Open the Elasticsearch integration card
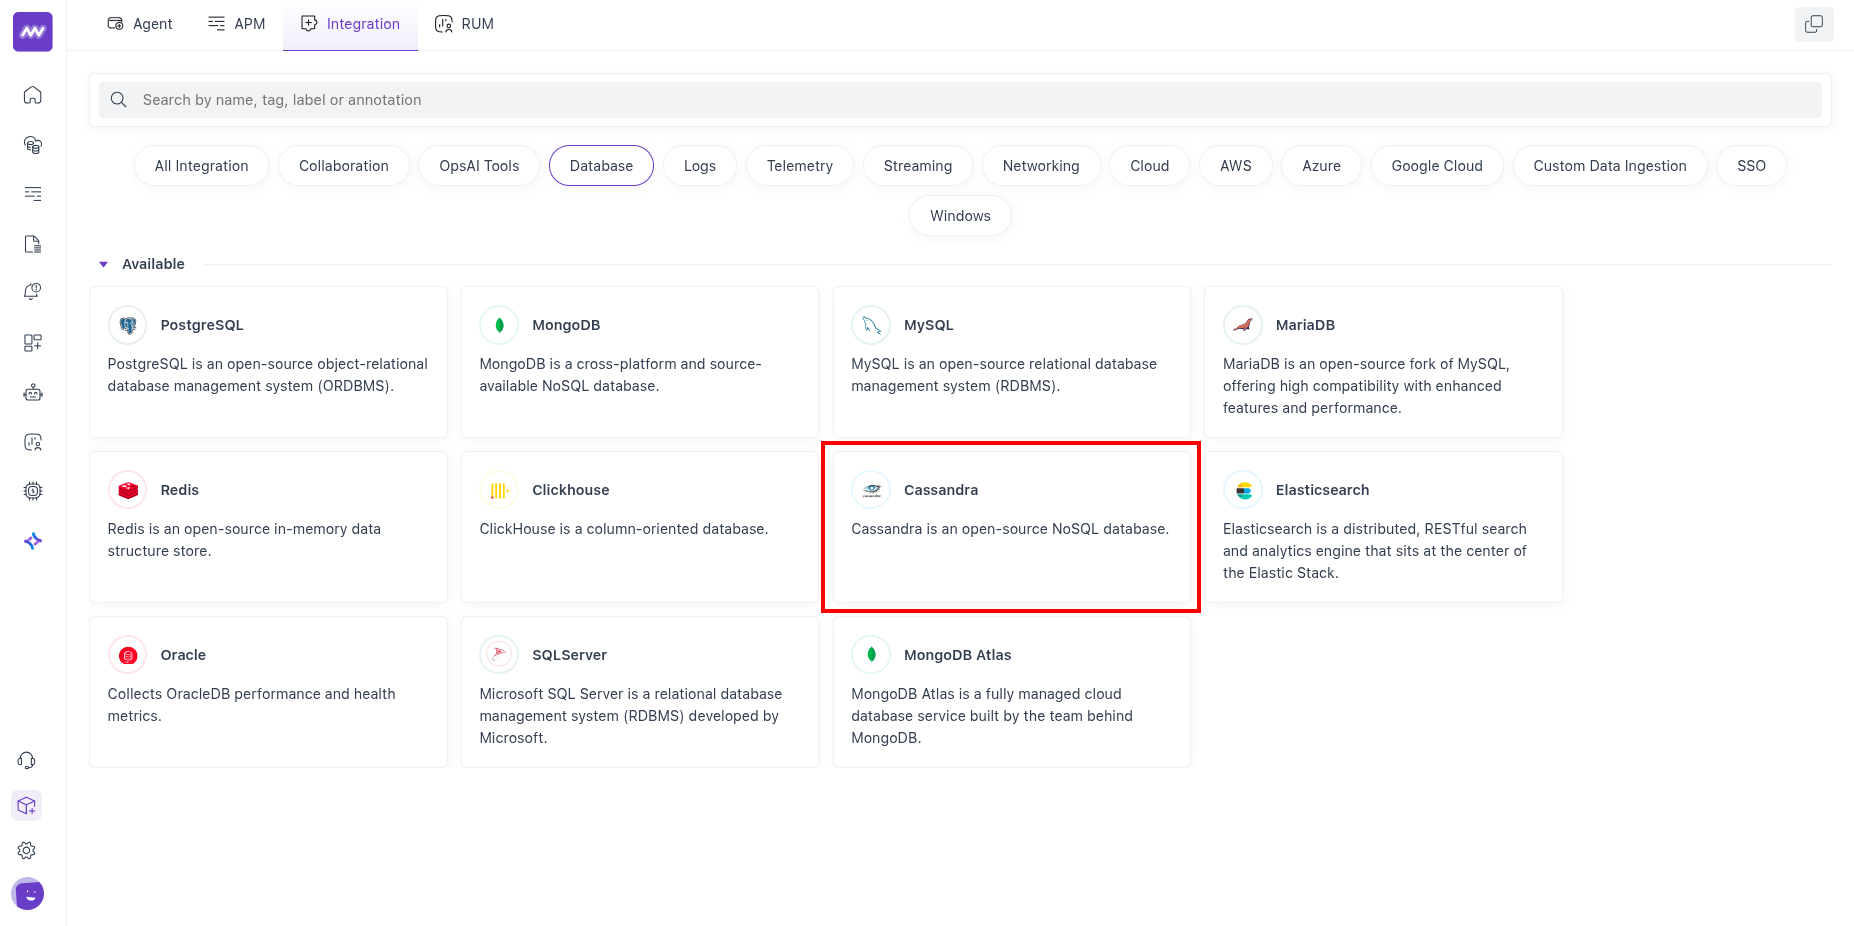Screen dimensions: 1854x926 (x=1382, y=527)
